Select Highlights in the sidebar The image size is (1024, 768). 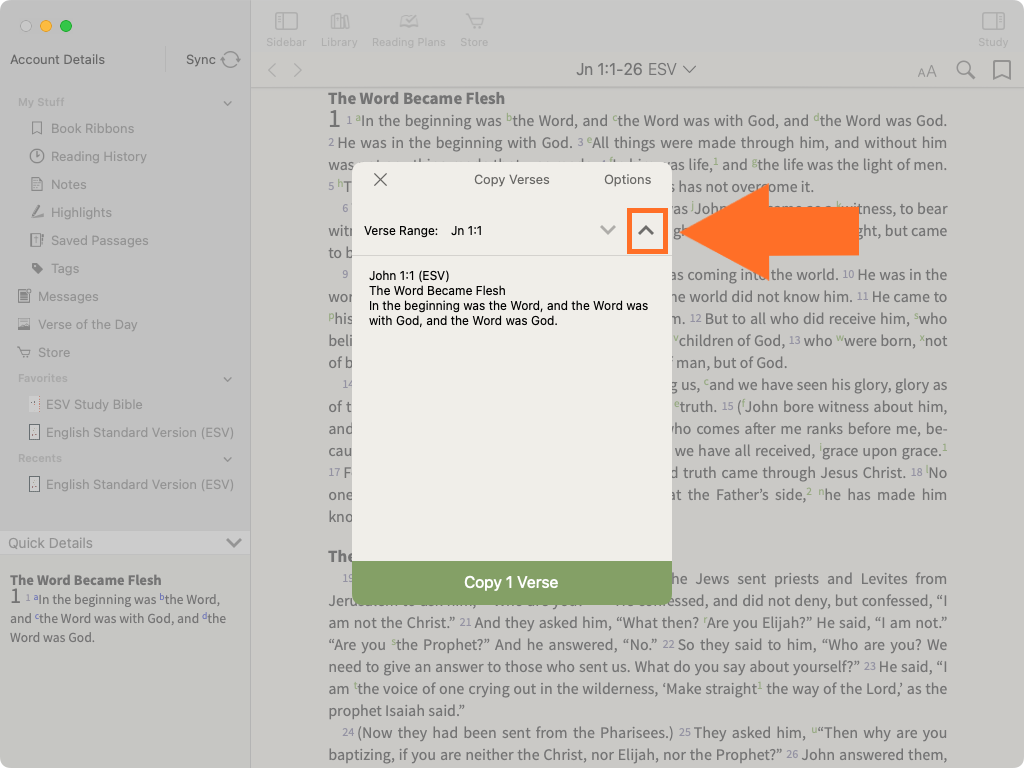point(81,212)
